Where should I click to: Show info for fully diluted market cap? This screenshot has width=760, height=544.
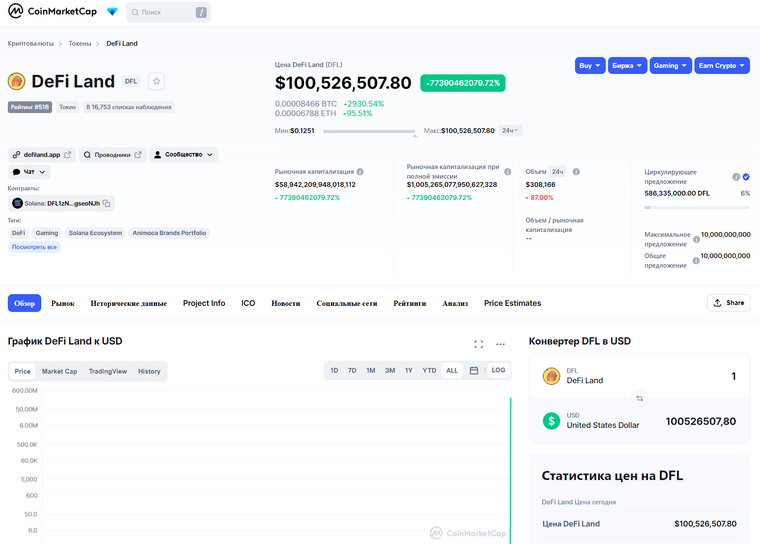[x=507, y=172]
